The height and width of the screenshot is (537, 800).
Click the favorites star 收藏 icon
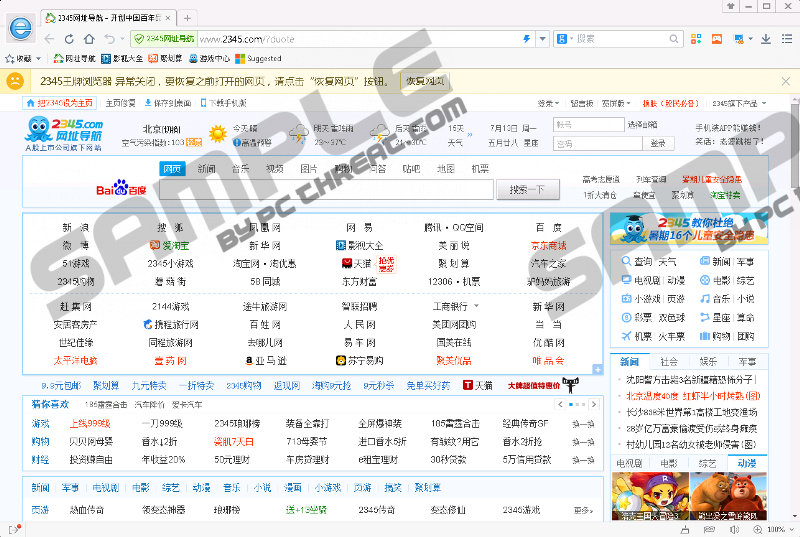coord(9,59)
